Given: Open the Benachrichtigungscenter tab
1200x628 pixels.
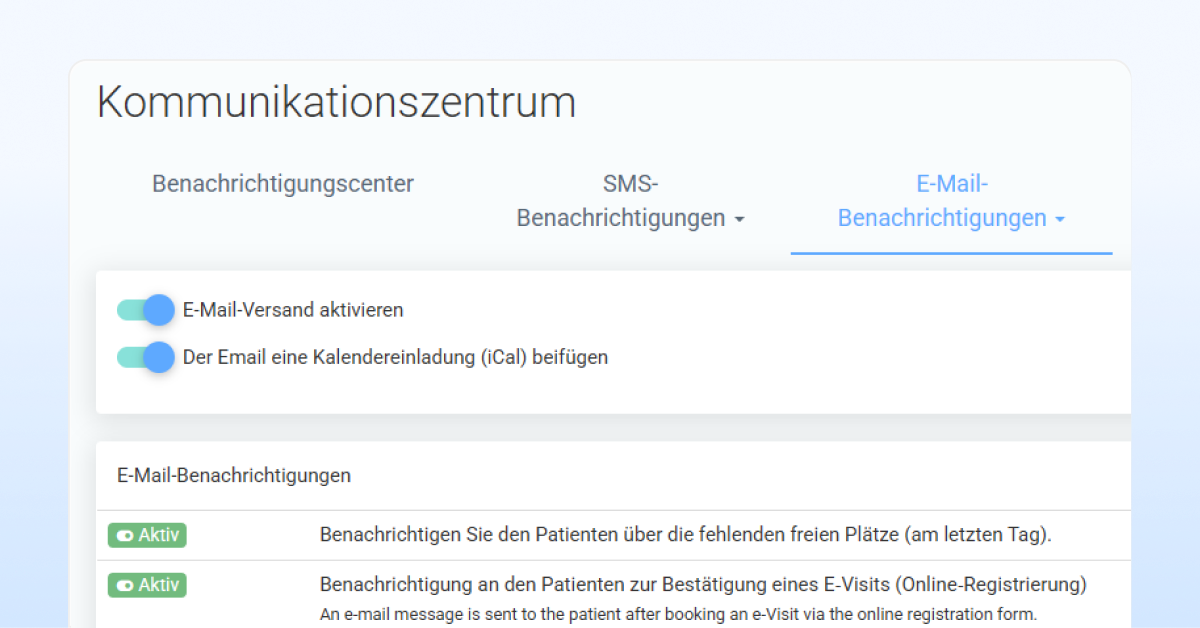Looking at the screenshot, I should tap(283, 184).
